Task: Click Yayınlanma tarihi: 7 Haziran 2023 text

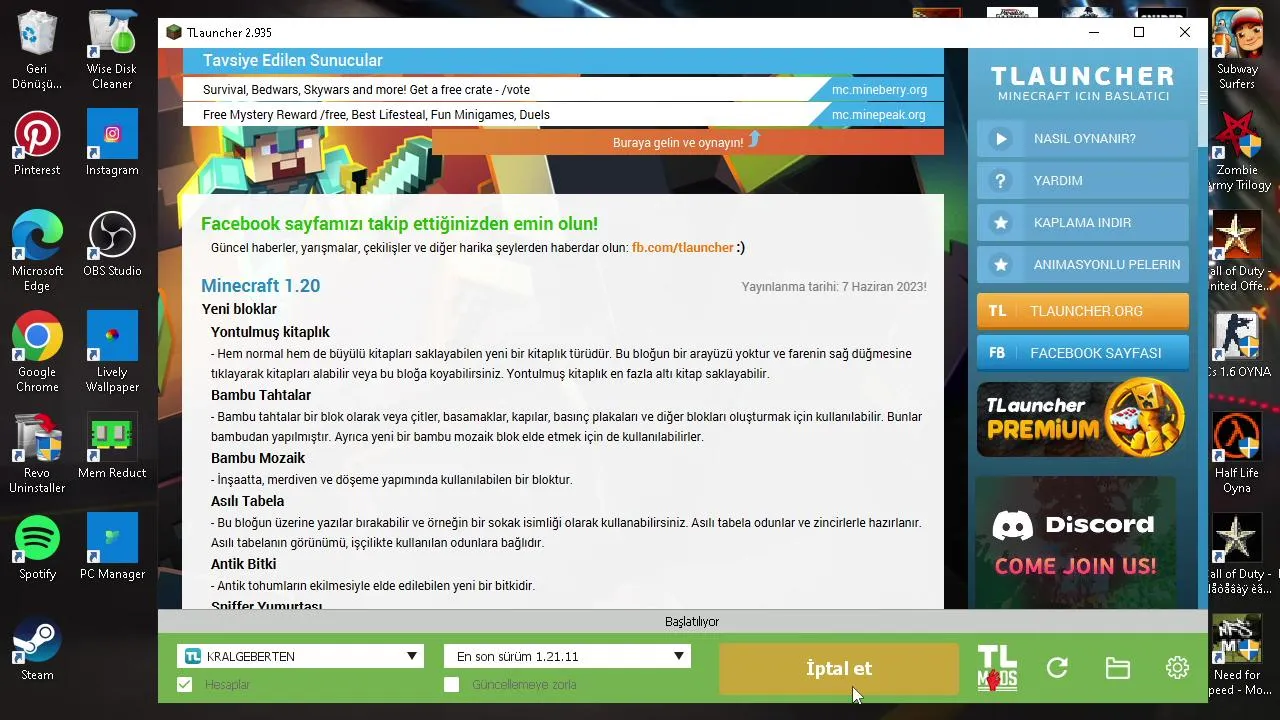Action: click(834, 287)
